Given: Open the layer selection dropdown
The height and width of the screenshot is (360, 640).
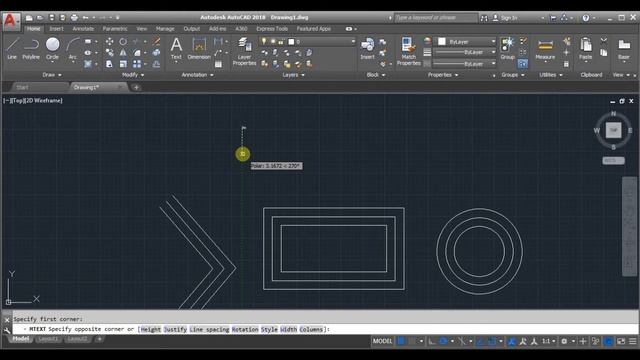Looking at the screenshot, I should coord(308,41).
